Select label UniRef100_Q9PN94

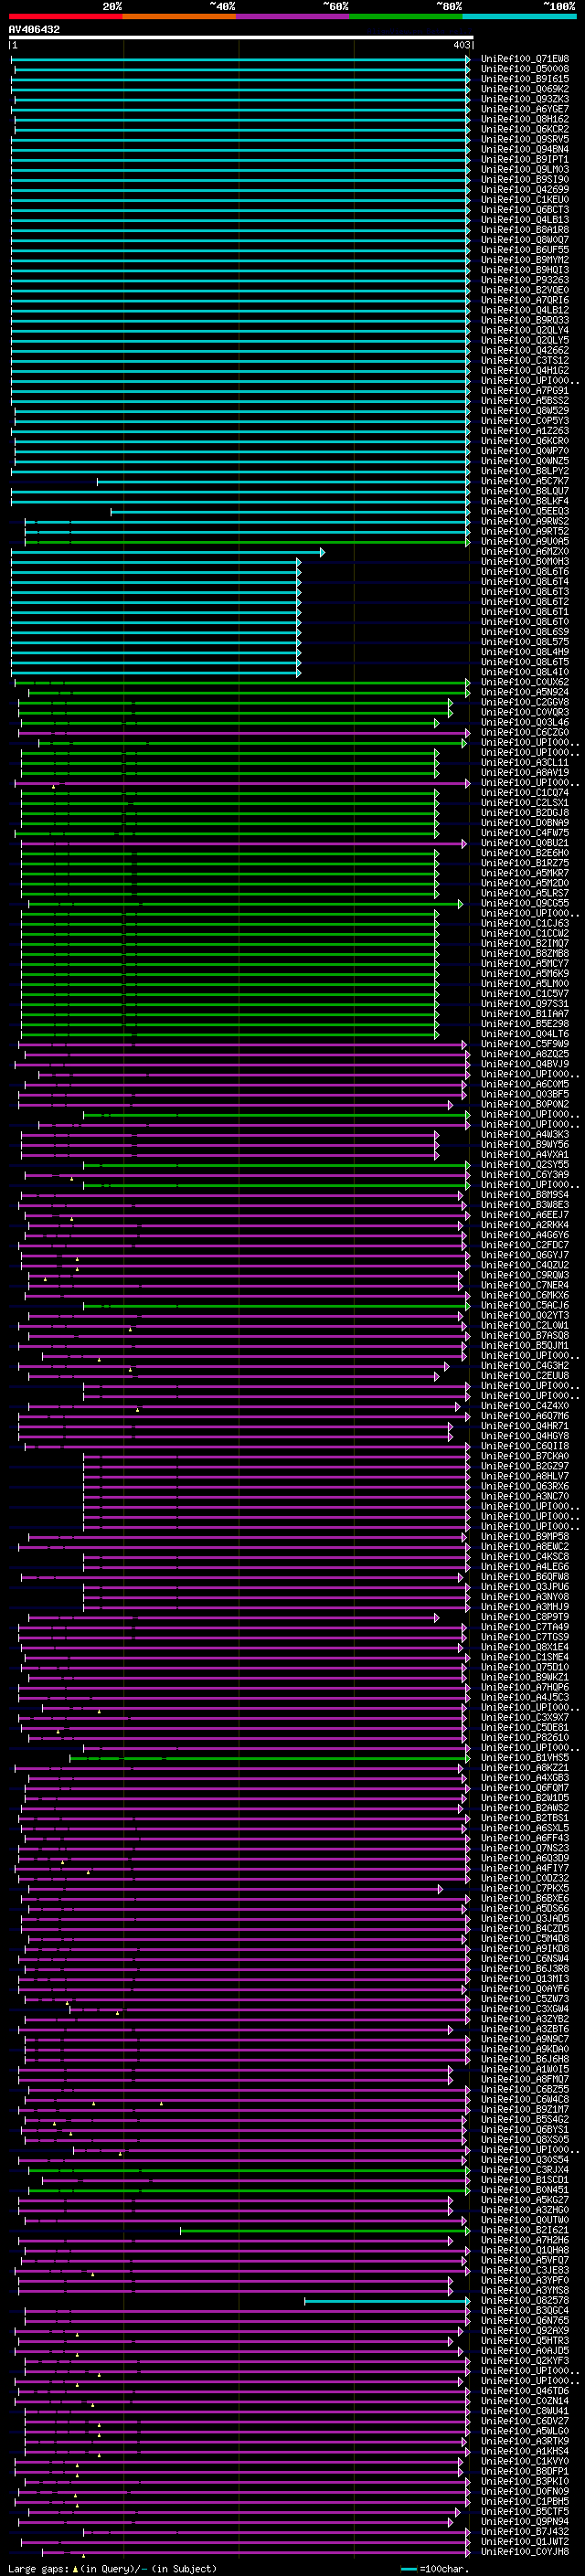(x=525, y=2522)
